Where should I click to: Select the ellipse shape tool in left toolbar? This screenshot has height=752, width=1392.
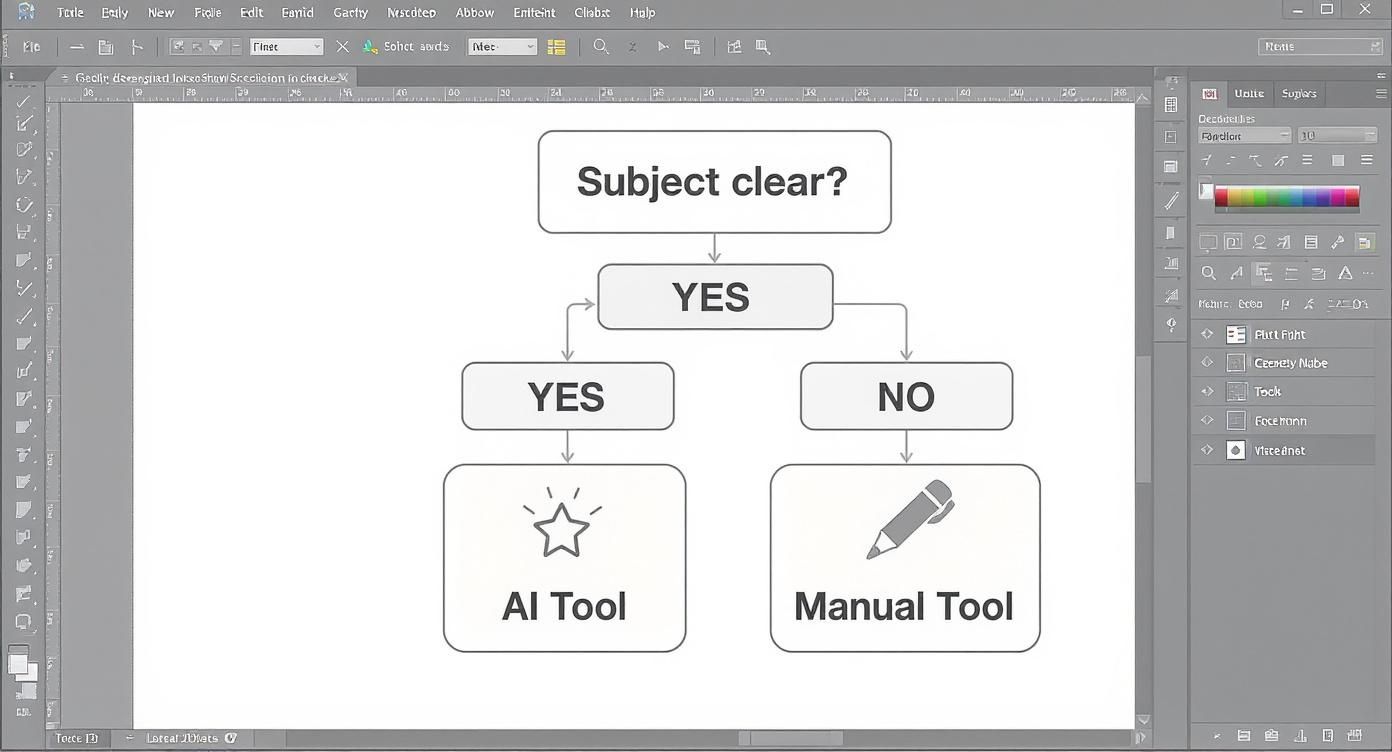click(23, 622)
